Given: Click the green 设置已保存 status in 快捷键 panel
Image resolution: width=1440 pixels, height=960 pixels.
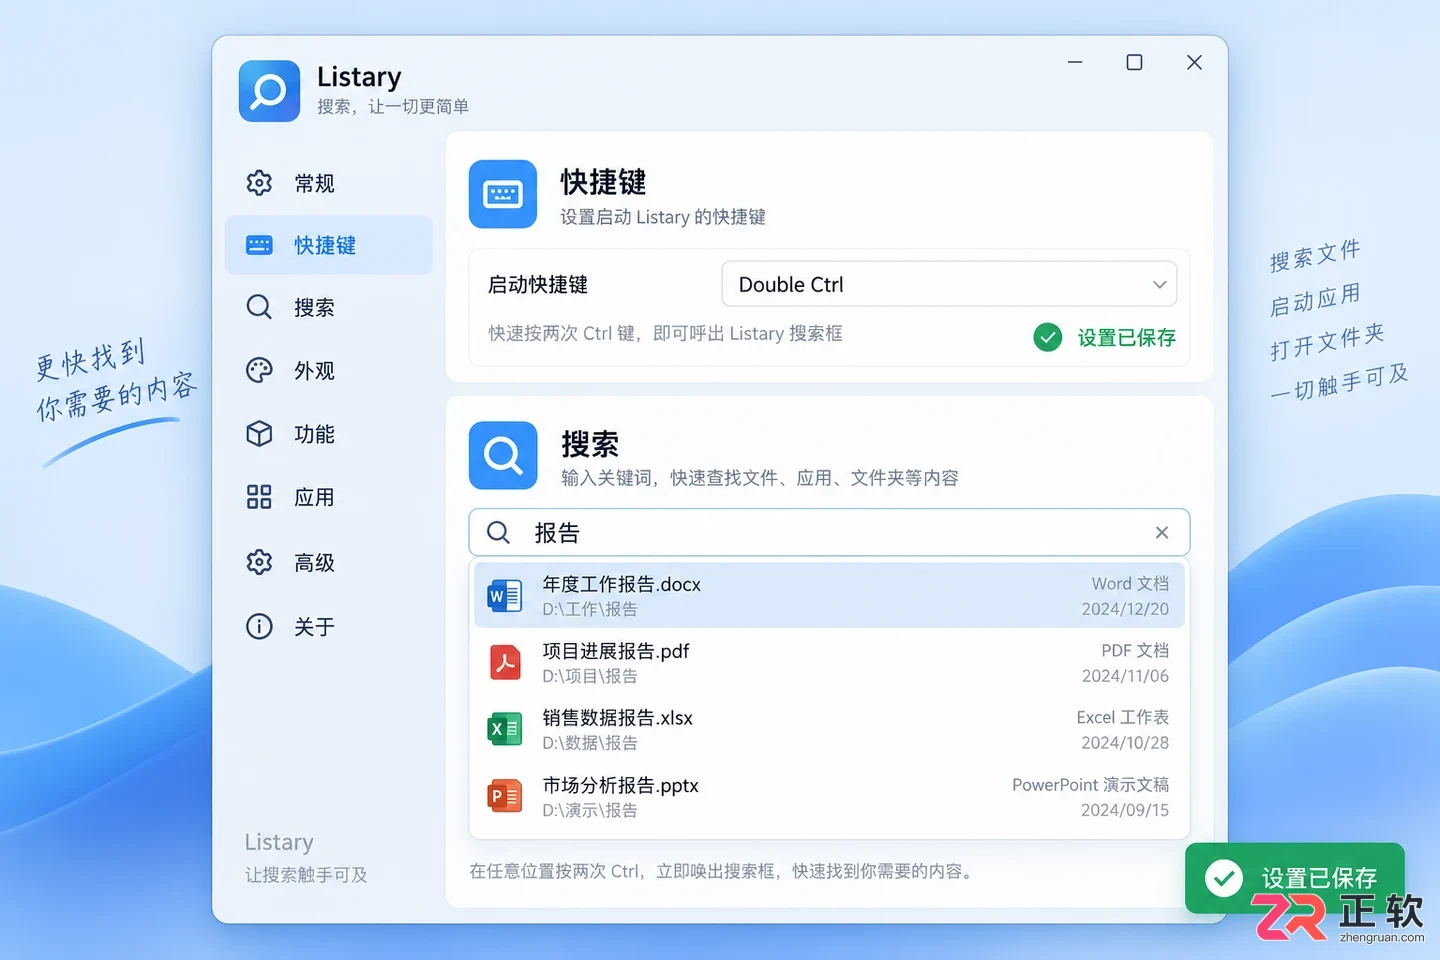Looking at the screenshot, I should click(1105, 338).
